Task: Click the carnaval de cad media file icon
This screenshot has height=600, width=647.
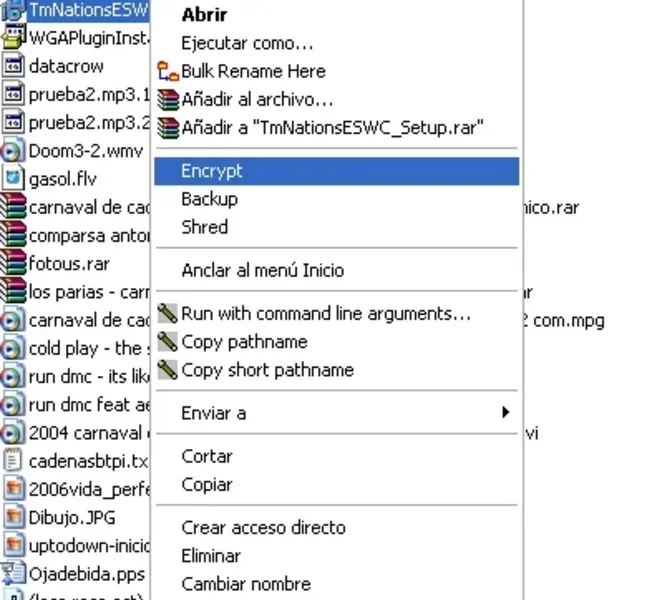Action: tap(12, 320)
